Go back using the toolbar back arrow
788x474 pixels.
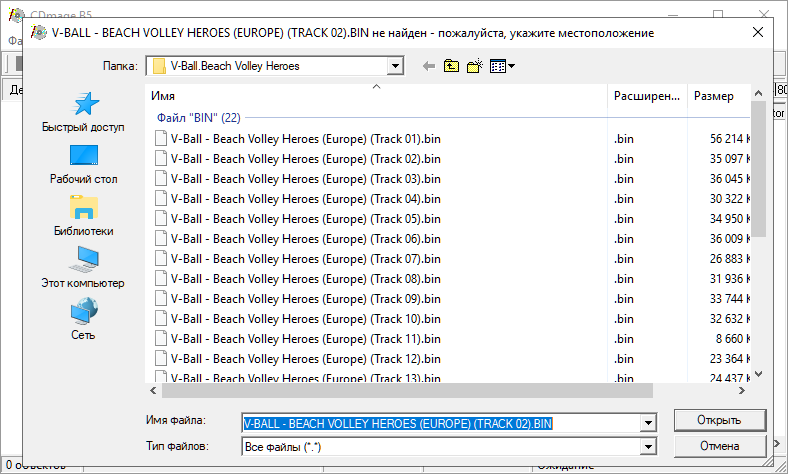pyautogui.click(x=429, y=66)
